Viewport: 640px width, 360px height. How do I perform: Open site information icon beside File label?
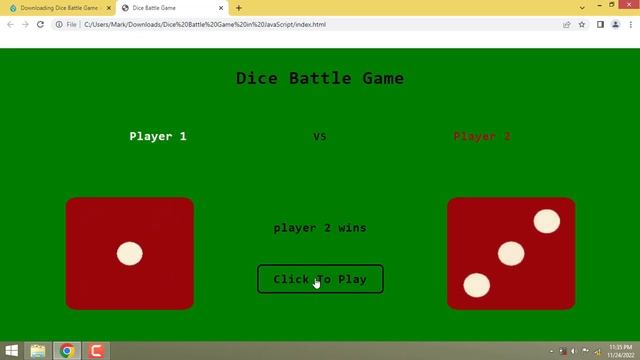coord(59,24)
